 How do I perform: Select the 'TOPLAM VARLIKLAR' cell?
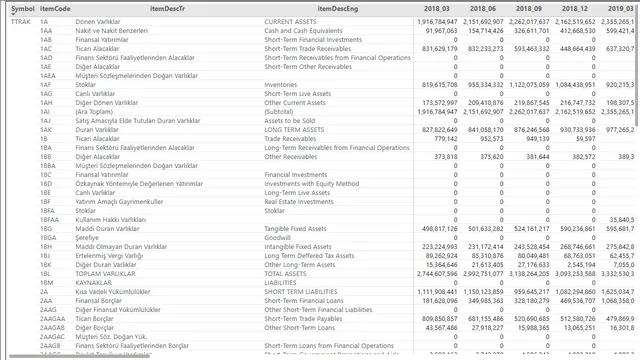coord(105,273)
